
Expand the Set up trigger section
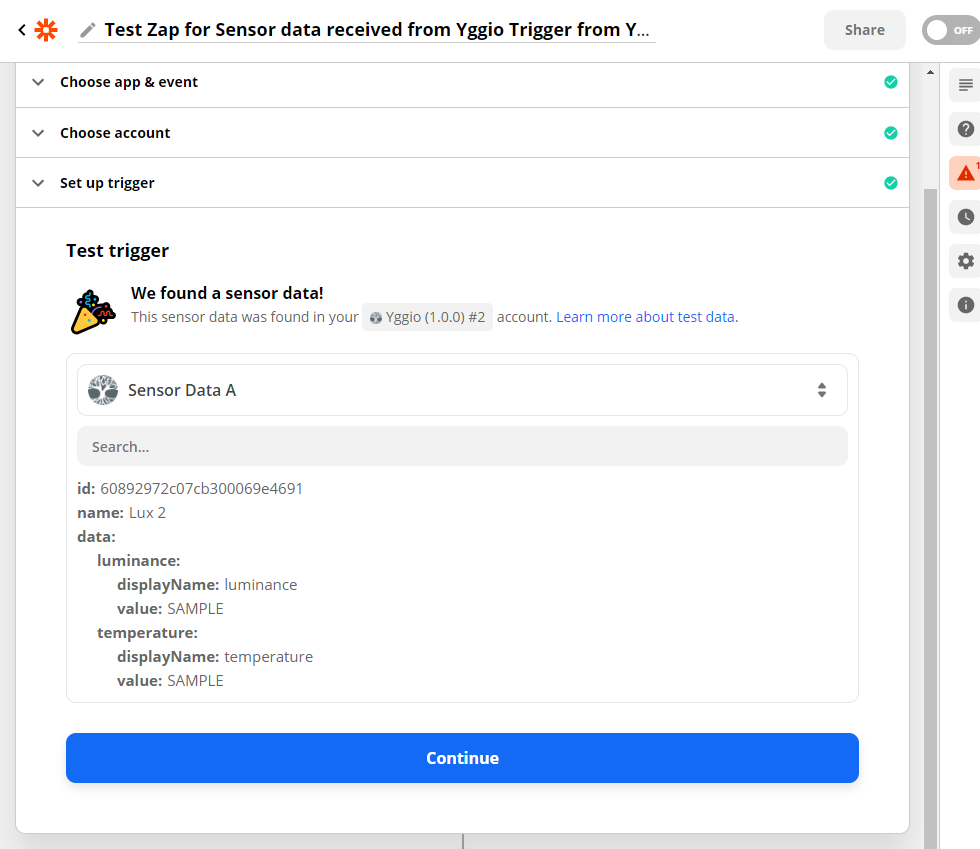pyautogui.click(x=462, y=183)
